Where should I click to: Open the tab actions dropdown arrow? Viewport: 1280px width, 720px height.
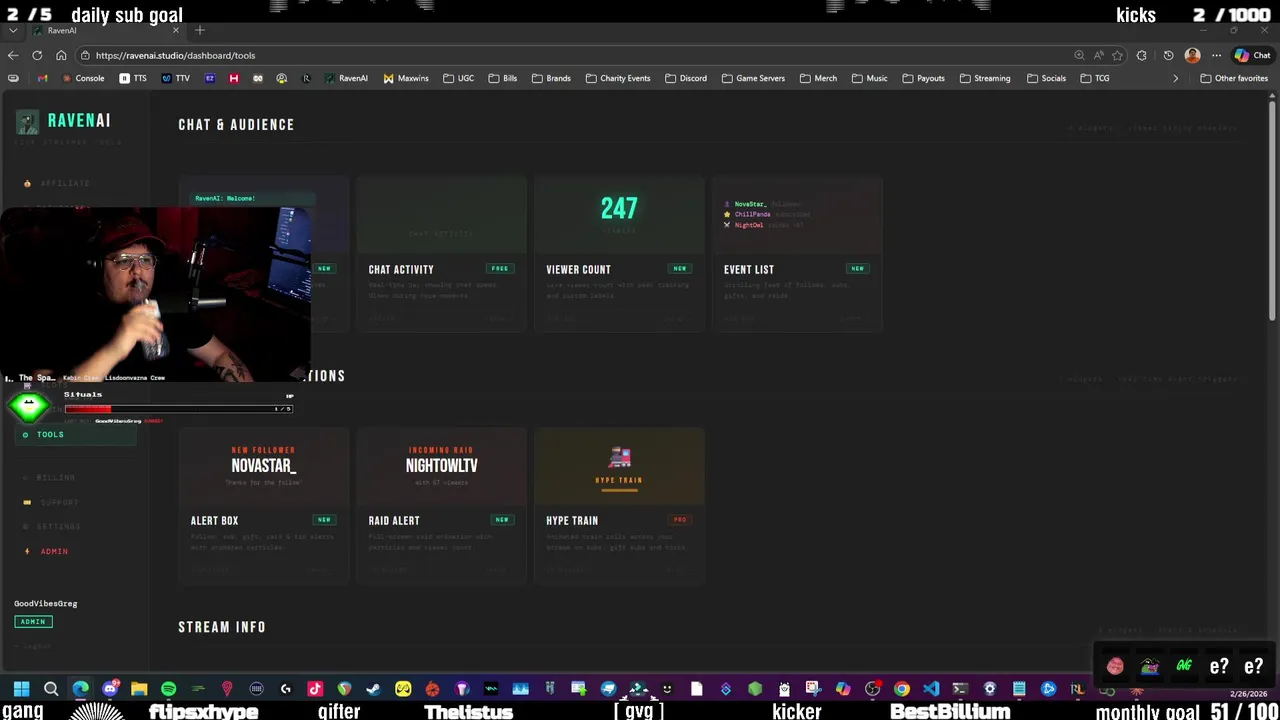(x=13, y=30)
